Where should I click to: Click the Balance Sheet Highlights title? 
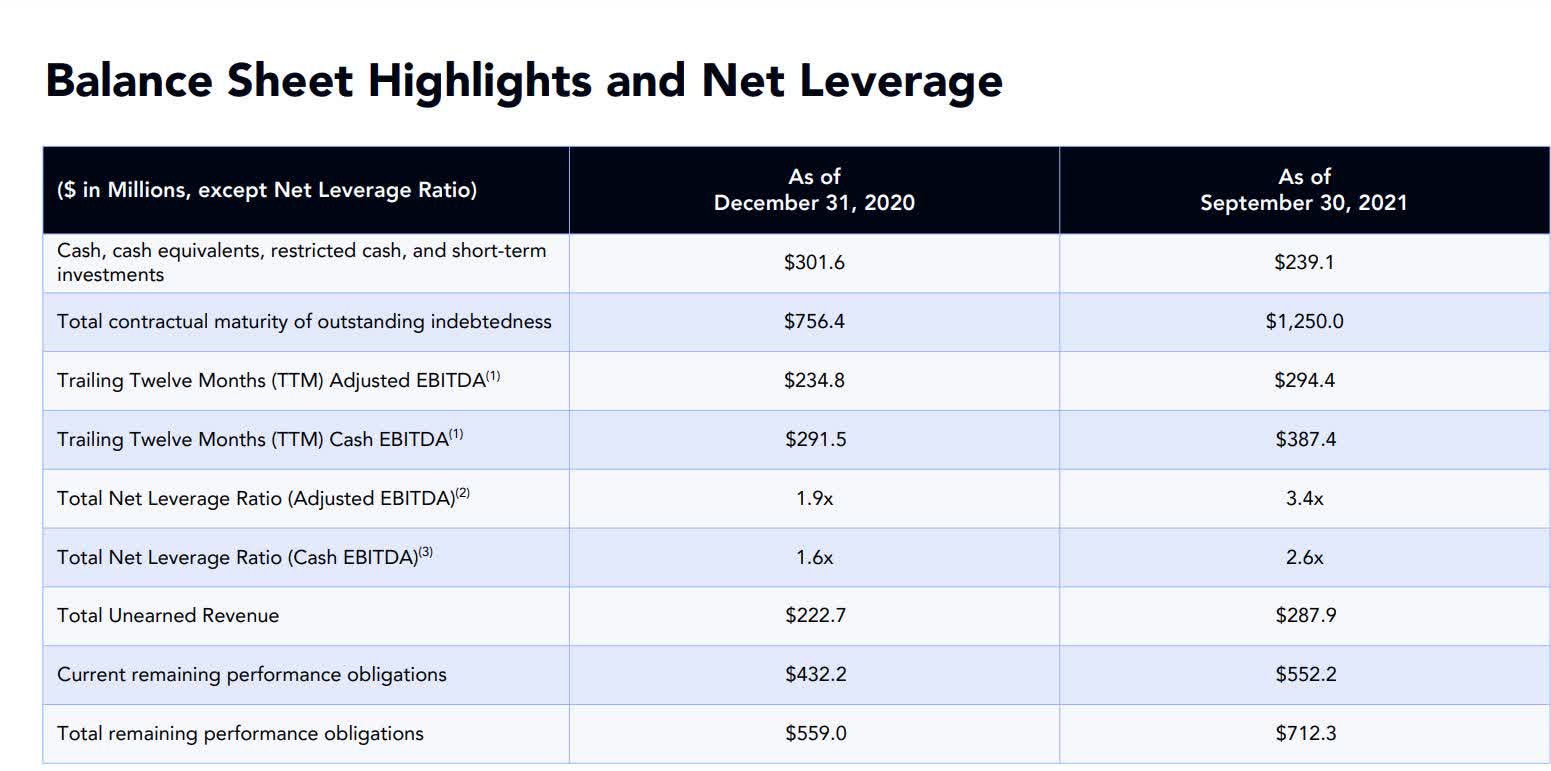[x=523, y=80]
